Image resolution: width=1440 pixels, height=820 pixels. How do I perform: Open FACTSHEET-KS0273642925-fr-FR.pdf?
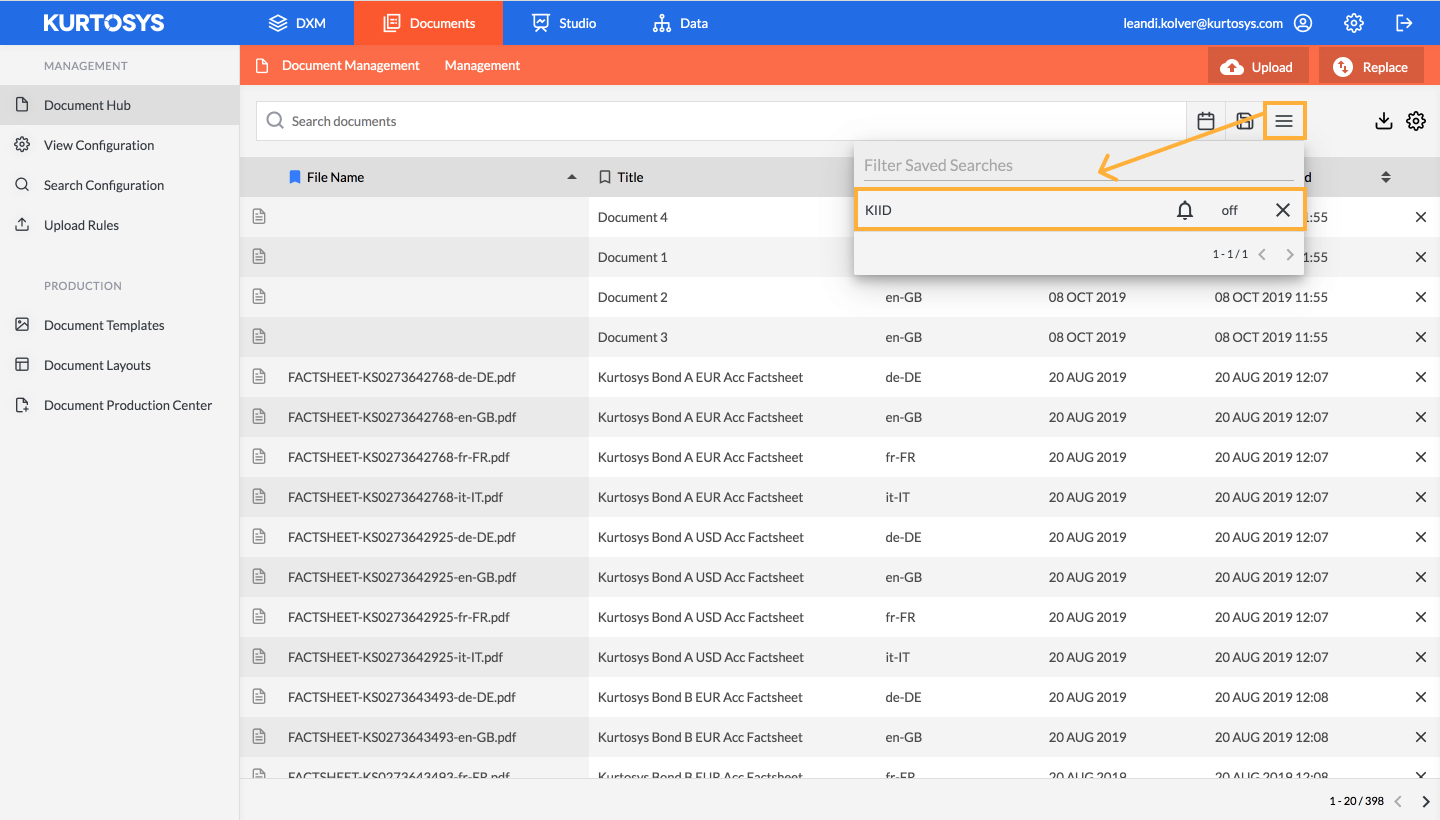[399, 617]
